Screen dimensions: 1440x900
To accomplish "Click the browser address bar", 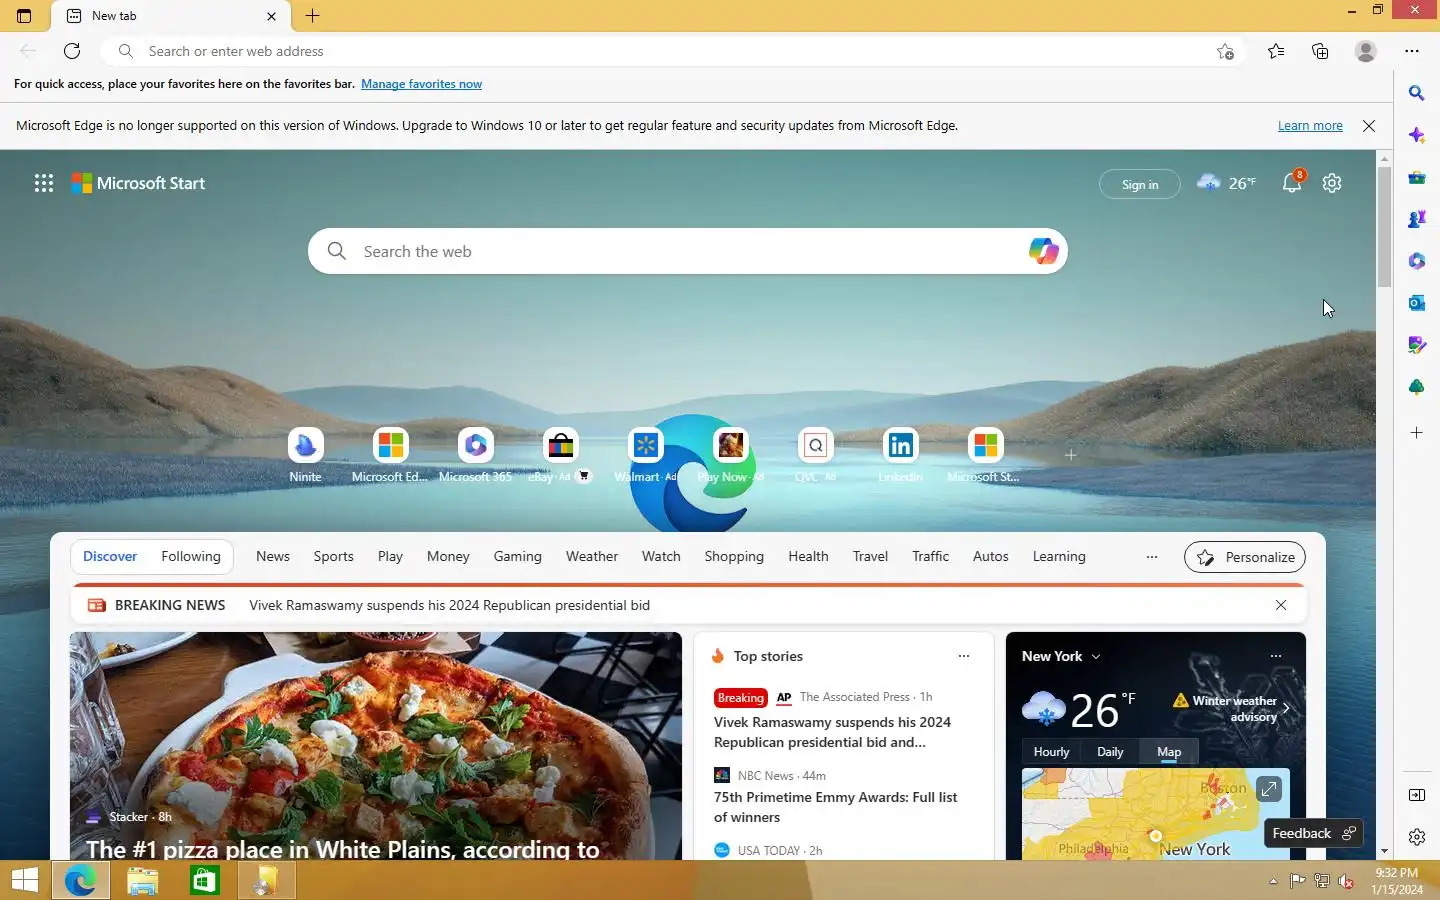I will click(x=672, y=51).
